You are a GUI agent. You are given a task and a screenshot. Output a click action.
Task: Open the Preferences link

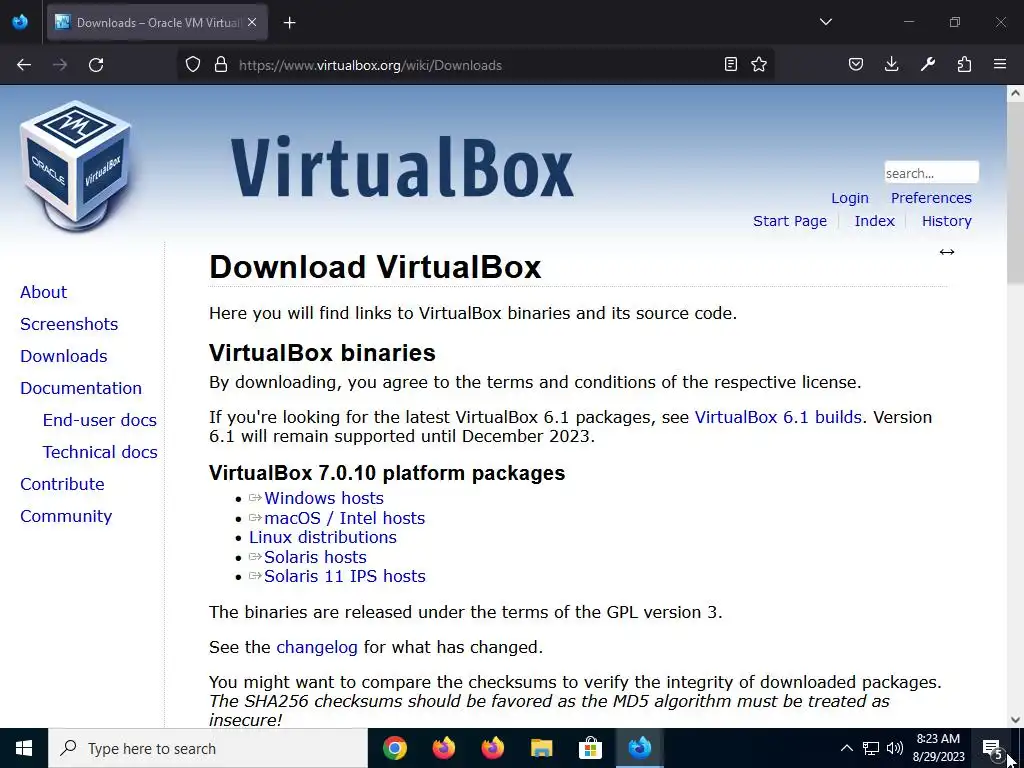point(931,198)
